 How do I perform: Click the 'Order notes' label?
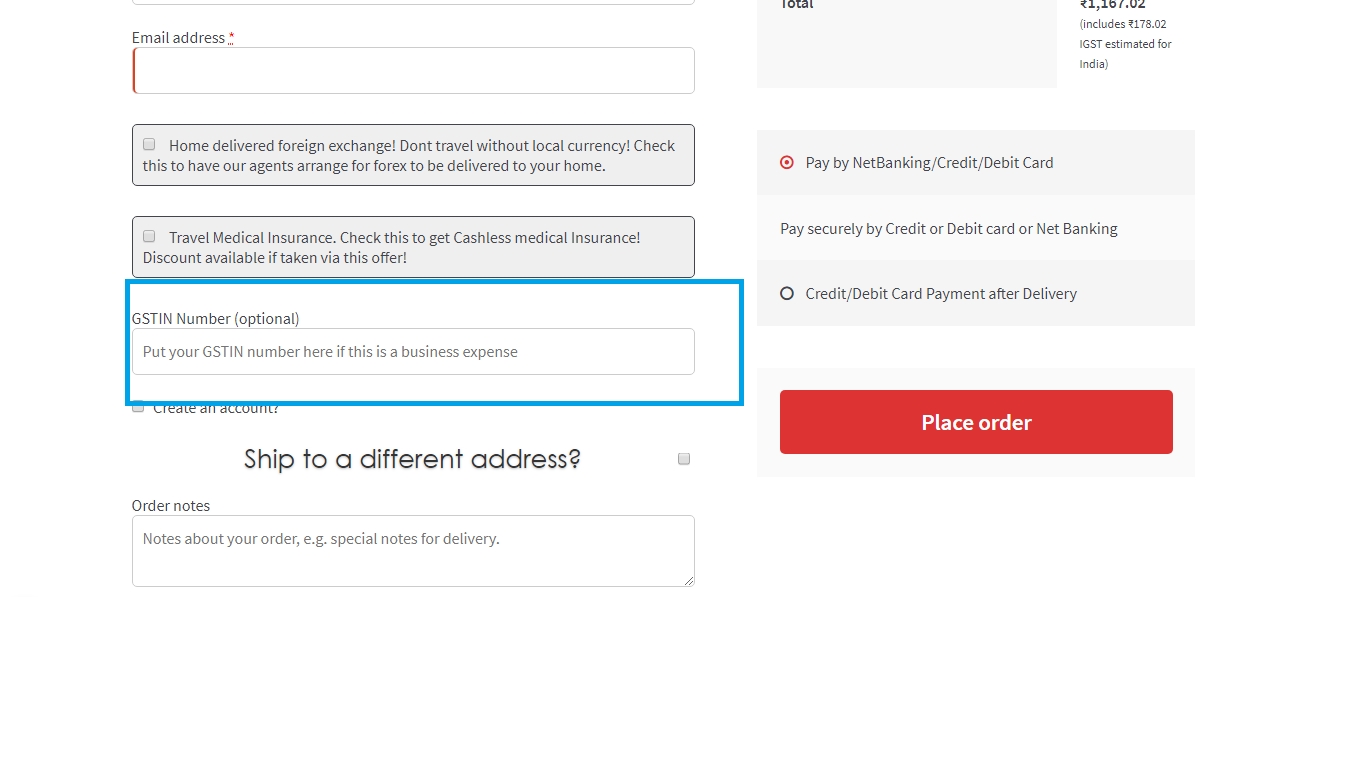click(171, 505)
